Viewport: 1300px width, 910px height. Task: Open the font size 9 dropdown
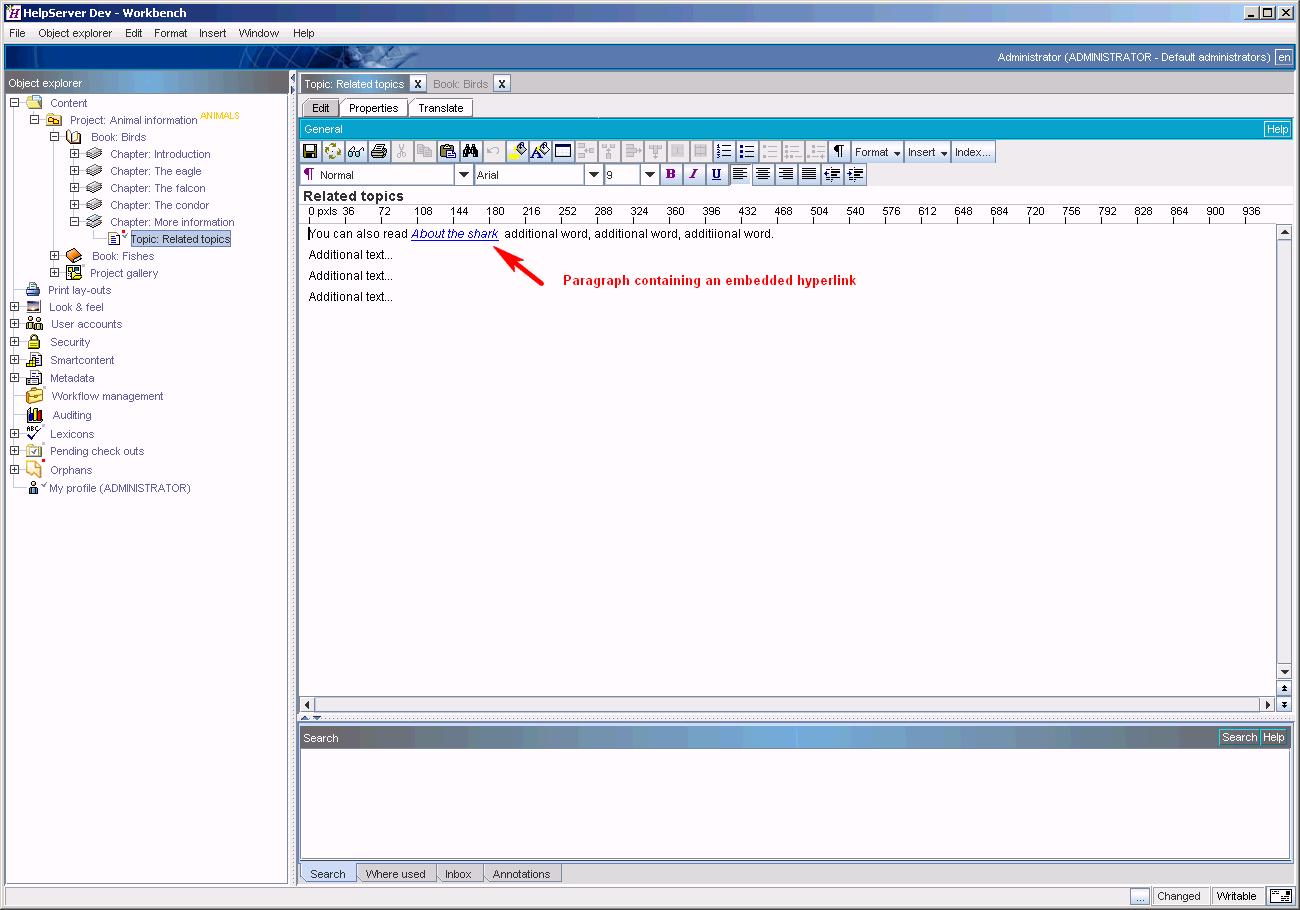coord(649,175)
